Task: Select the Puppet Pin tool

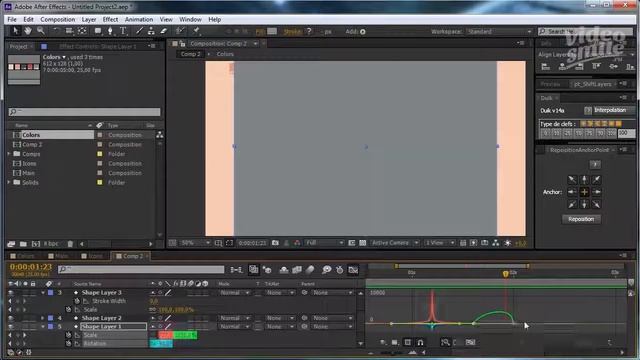Action: pyautogui.click(x=196, y=31)
